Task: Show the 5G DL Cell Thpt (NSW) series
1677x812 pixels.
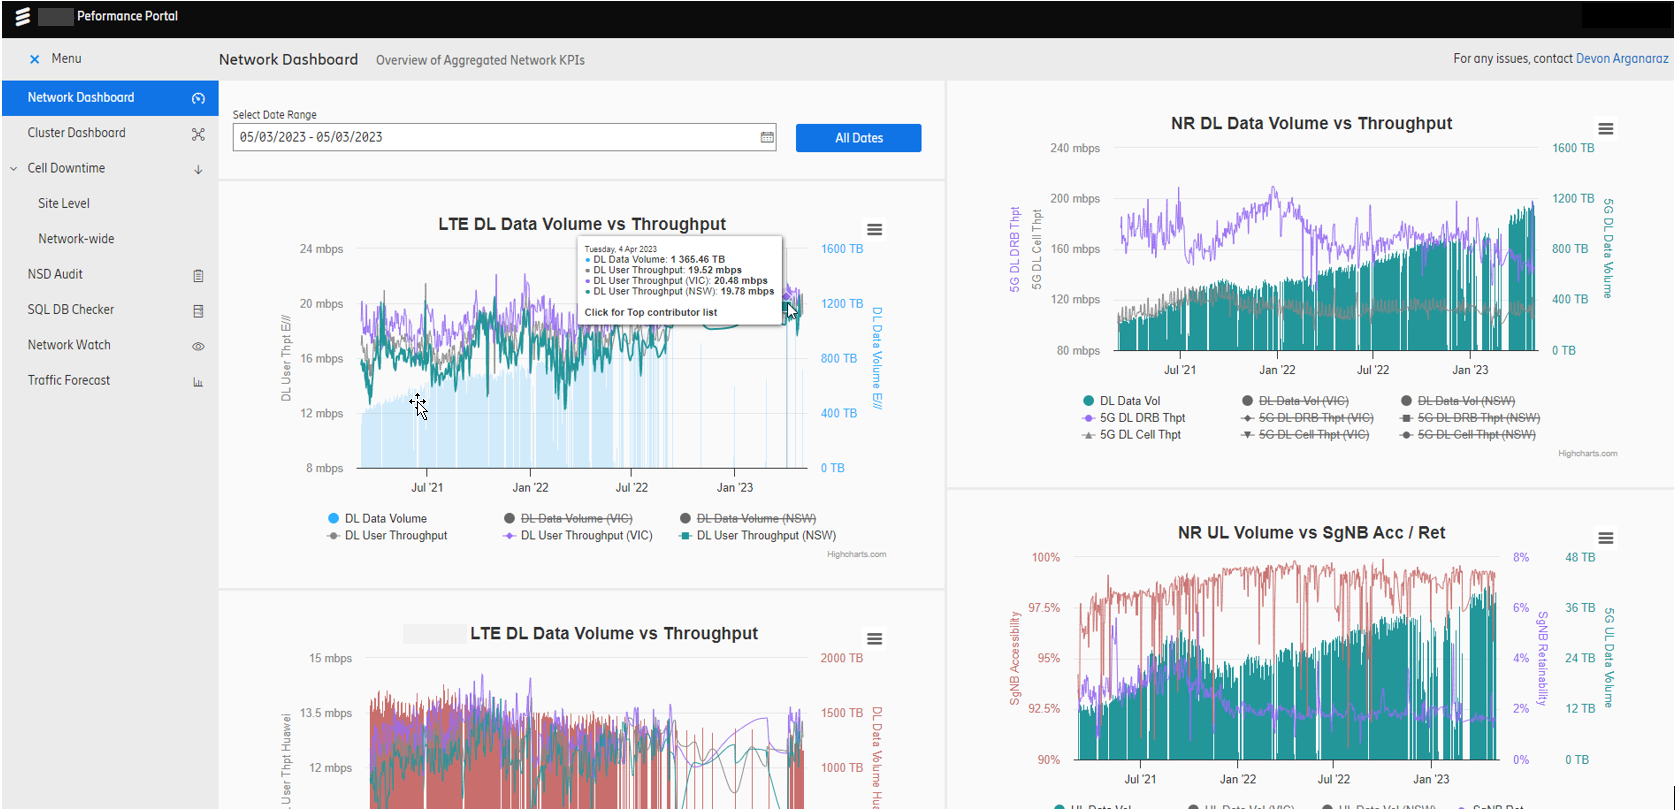Action: coord(1468,435)
